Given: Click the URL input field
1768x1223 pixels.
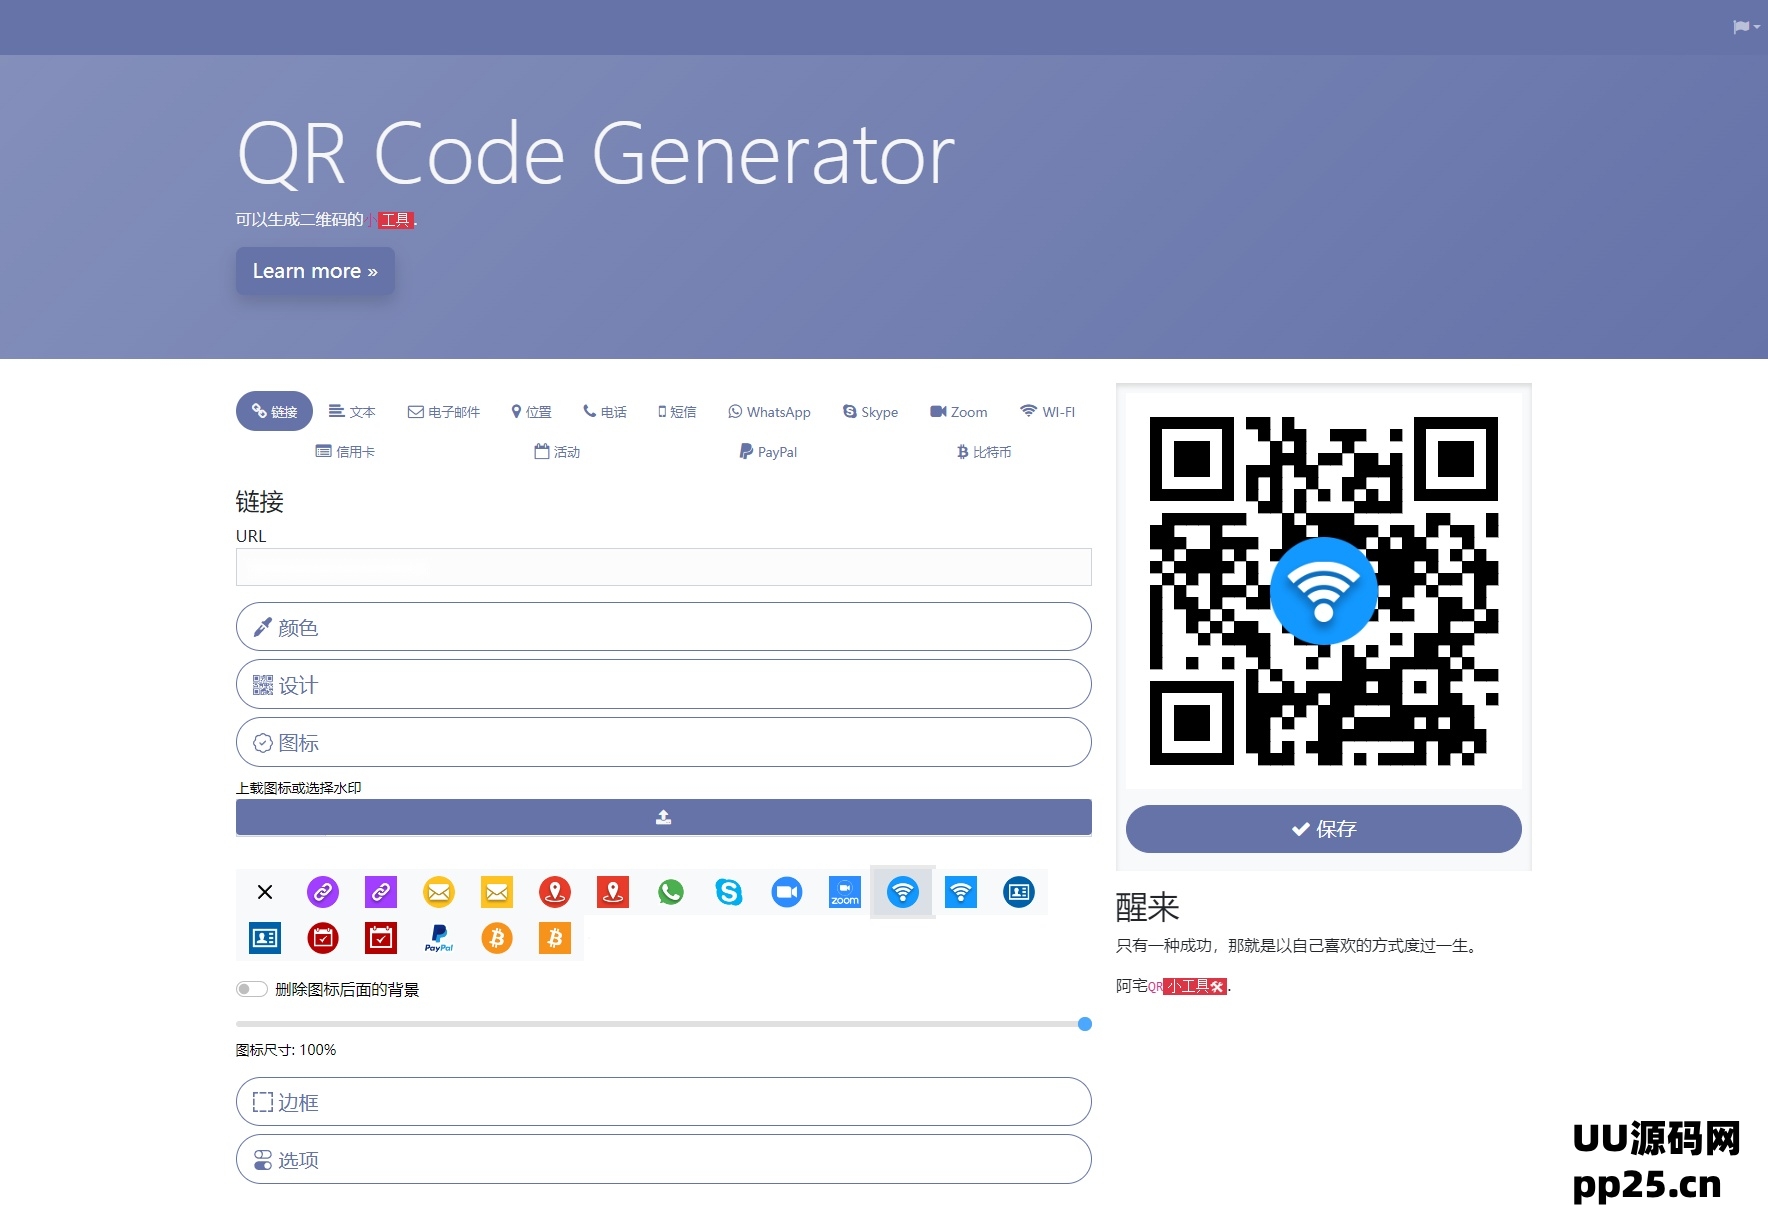Looking at the screenshot, I should [x=663, y=567].
